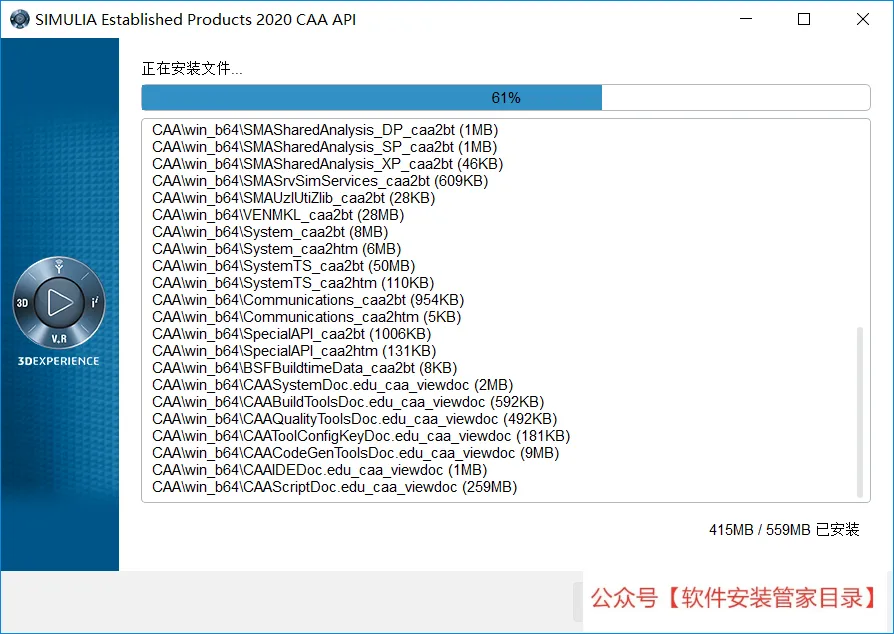Select the CAAQualityToolsDoc.edu_caa_viewdoc (492KB) row
894x634 pixels.
click(355, 419)
